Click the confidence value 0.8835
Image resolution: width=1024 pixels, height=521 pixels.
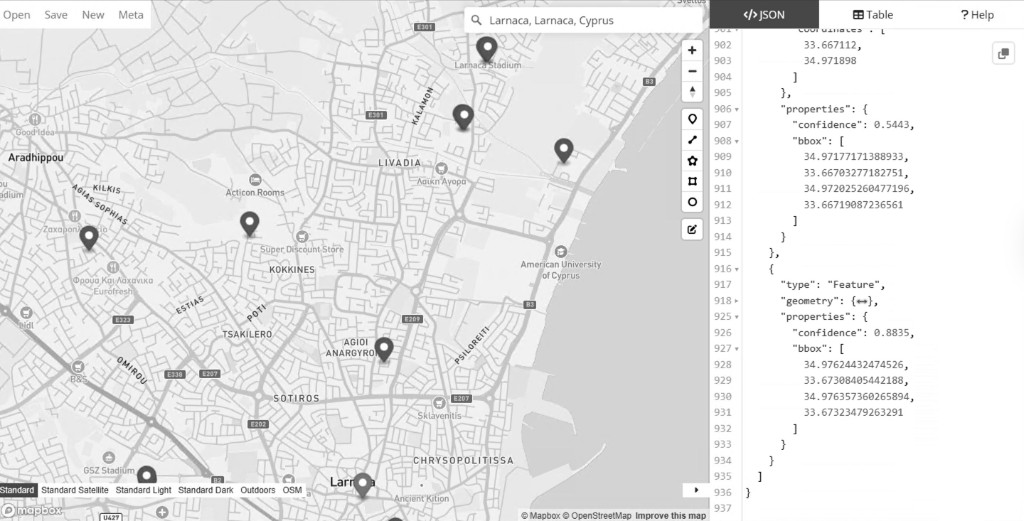point(892,333)
